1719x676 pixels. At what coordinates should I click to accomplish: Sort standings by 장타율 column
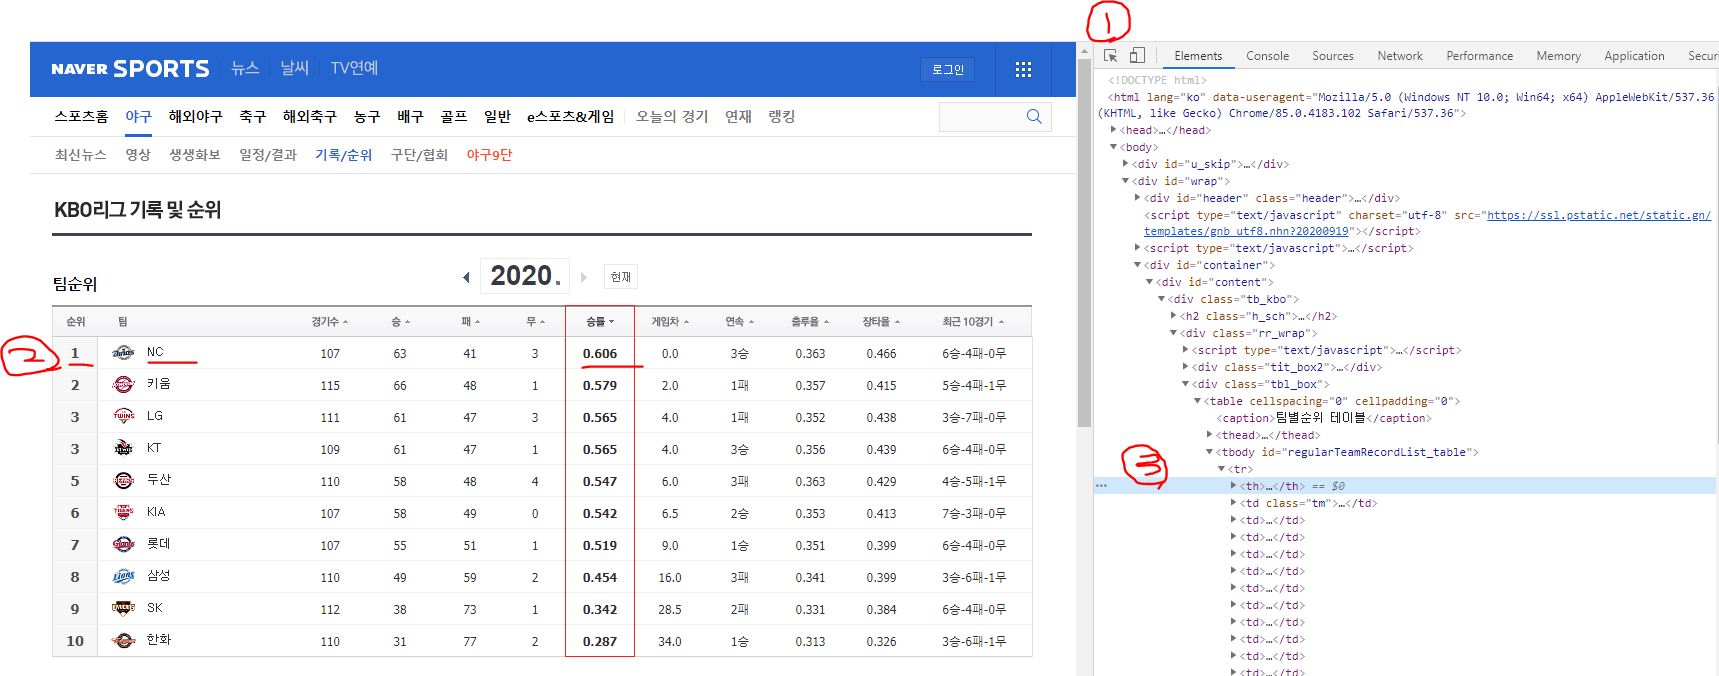pyautogui.click(x=881, y=322)
